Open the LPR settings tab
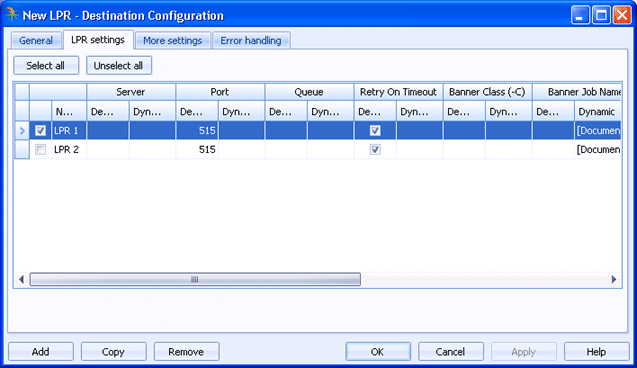Screen dimensions: 637x368 98,40
